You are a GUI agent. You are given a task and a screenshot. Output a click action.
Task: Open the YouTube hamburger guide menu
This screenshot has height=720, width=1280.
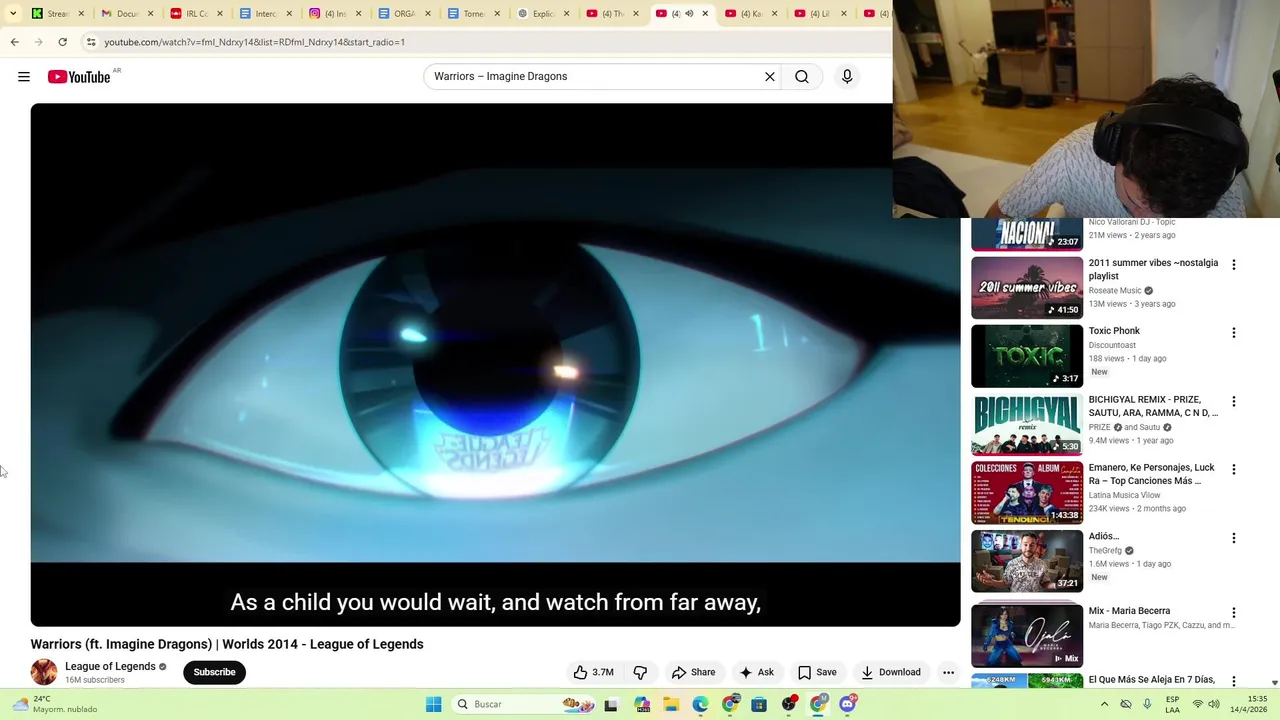tap(24, 77)
